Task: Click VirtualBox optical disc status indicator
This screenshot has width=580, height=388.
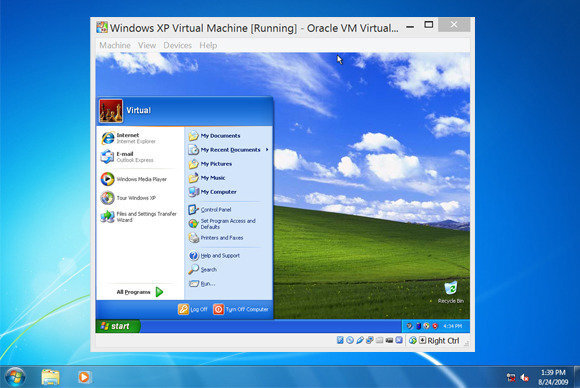Action: pyautogui.click(x=350, y=340)
